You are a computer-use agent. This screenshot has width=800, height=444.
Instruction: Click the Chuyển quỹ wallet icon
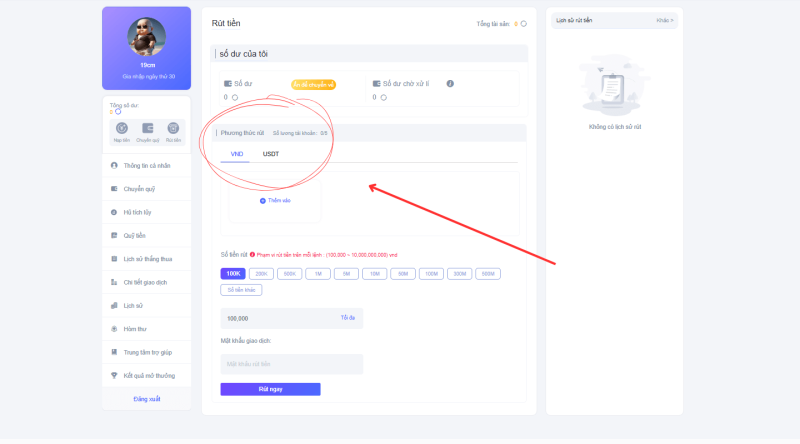[x=147, y=128]
